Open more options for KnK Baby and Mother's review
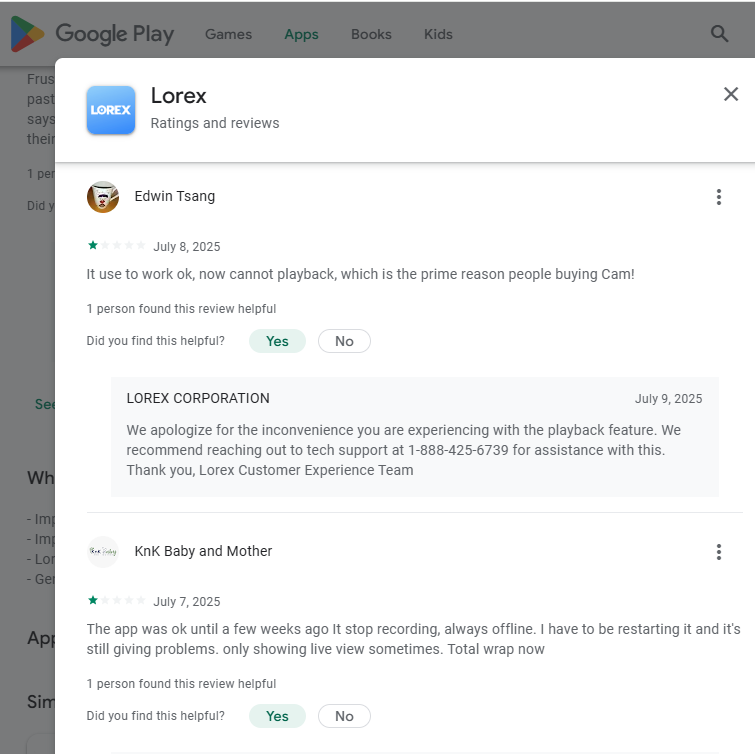This screenshot has height=754, width=755. point(718,552)
